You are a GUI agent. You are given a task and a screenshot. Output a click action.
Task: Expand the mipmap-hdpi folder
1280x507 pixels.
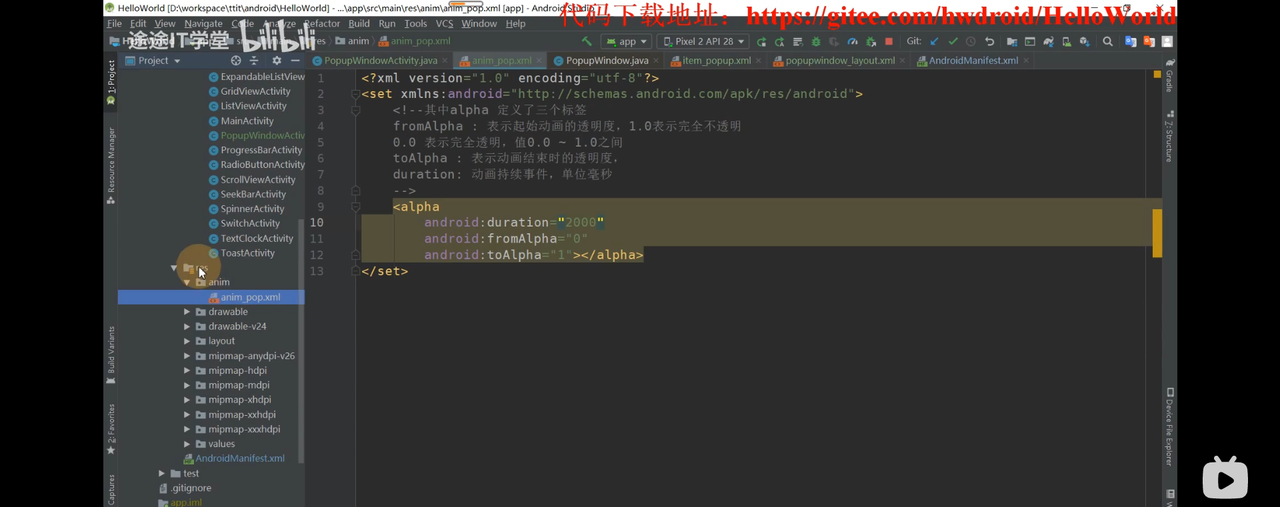187,370
